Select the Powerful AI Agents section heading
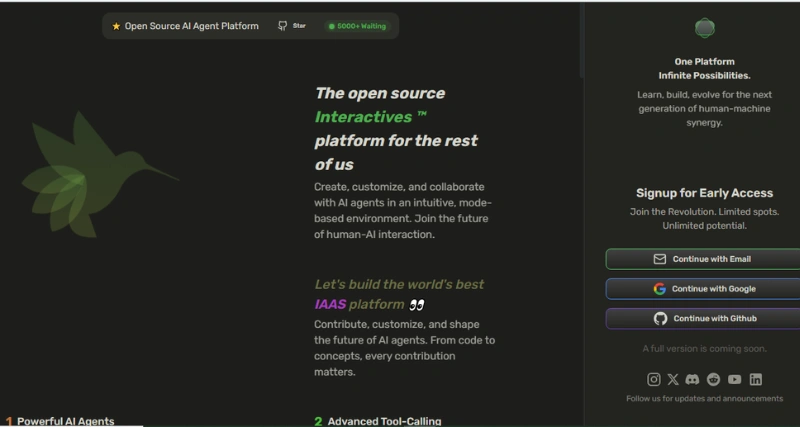Image resolution: width=800 pixels, height=427 pixels. pos(65,421)
